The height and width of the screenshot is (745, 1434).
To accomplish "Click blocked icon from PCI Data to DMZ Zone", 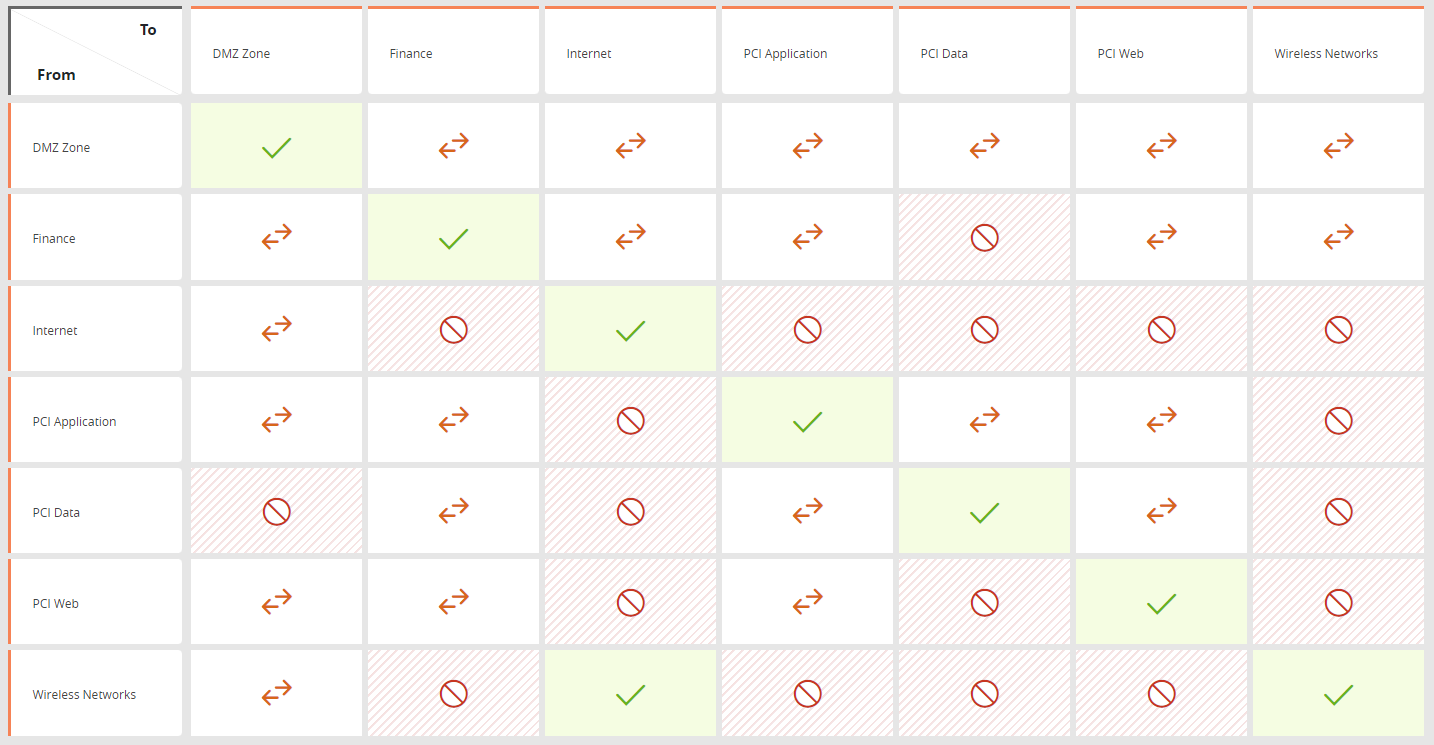I will pyautogui.click(x=276, y=512).
